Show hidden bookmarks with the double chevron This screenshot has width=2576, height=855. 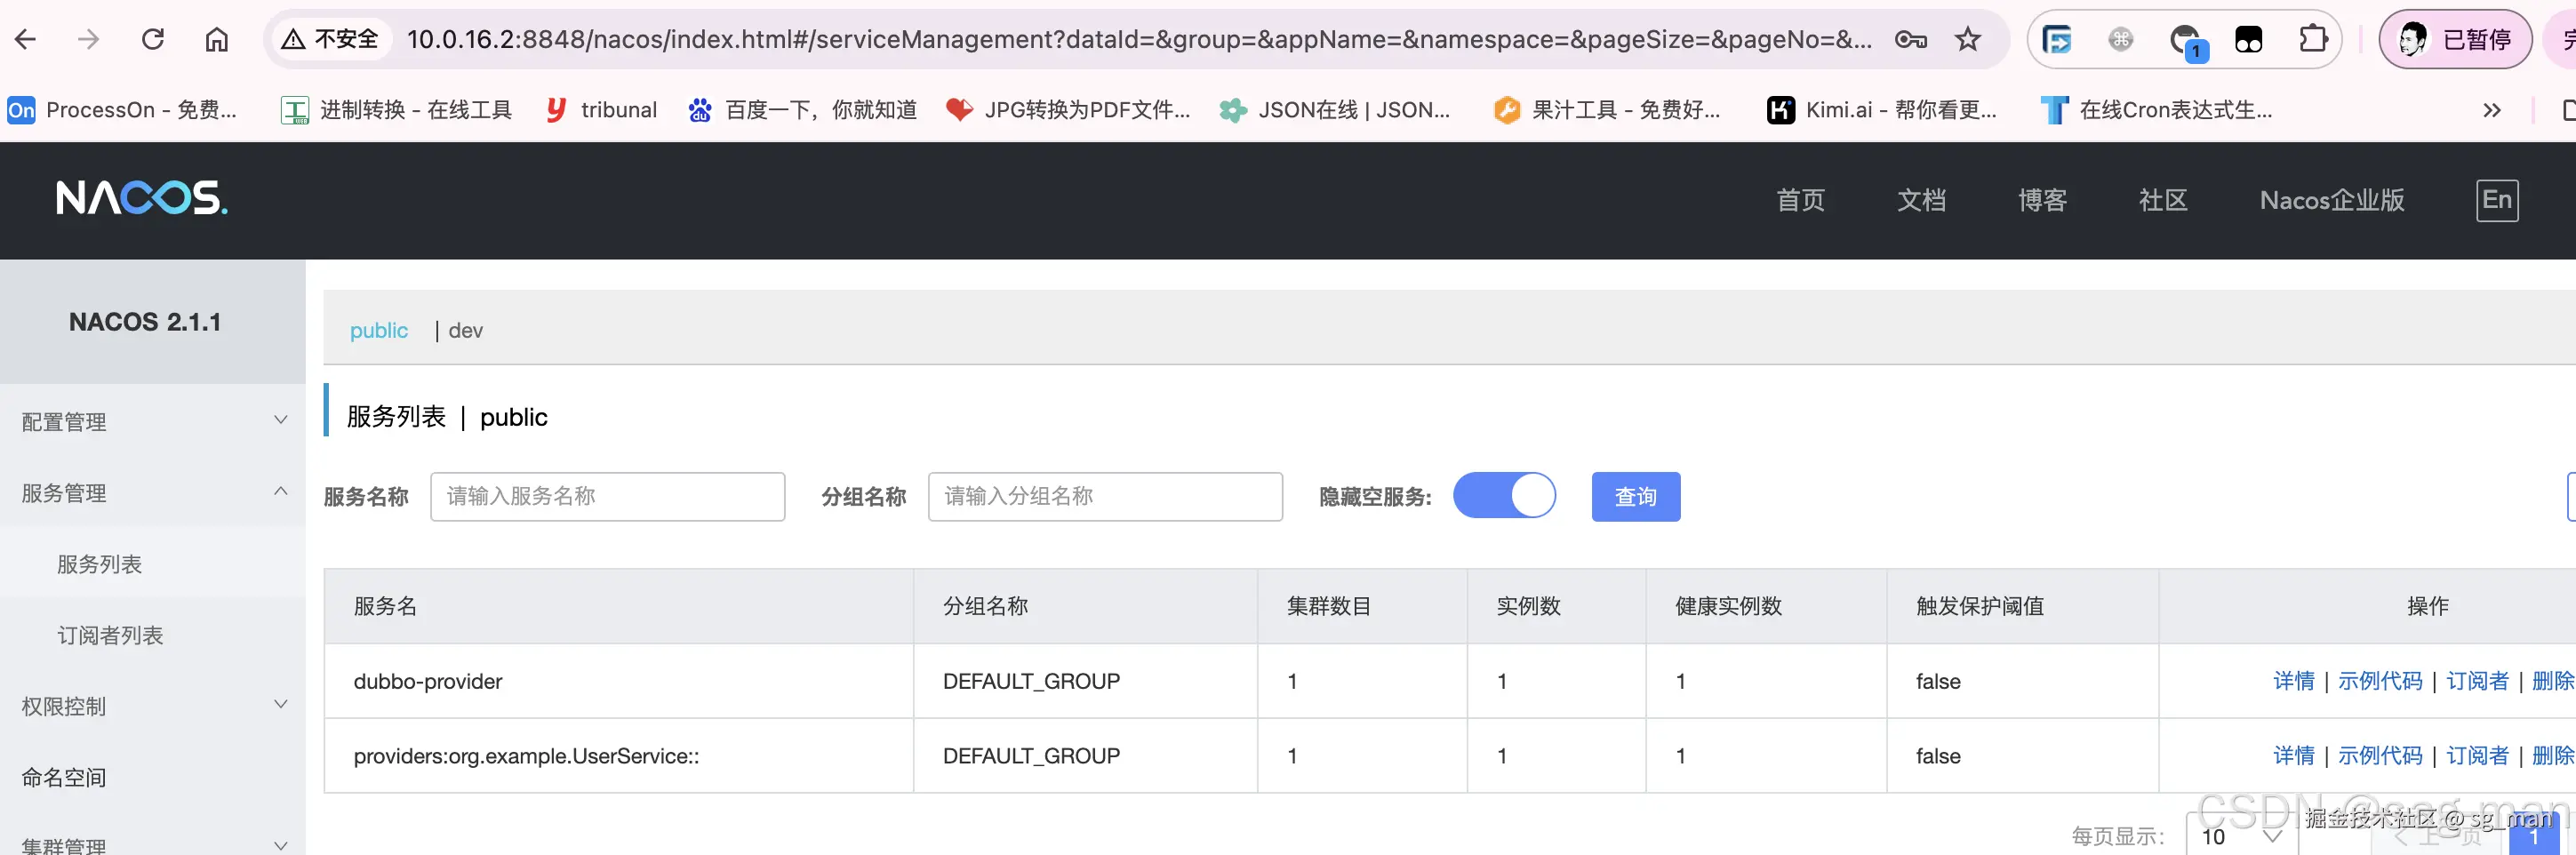(2491, 110)
